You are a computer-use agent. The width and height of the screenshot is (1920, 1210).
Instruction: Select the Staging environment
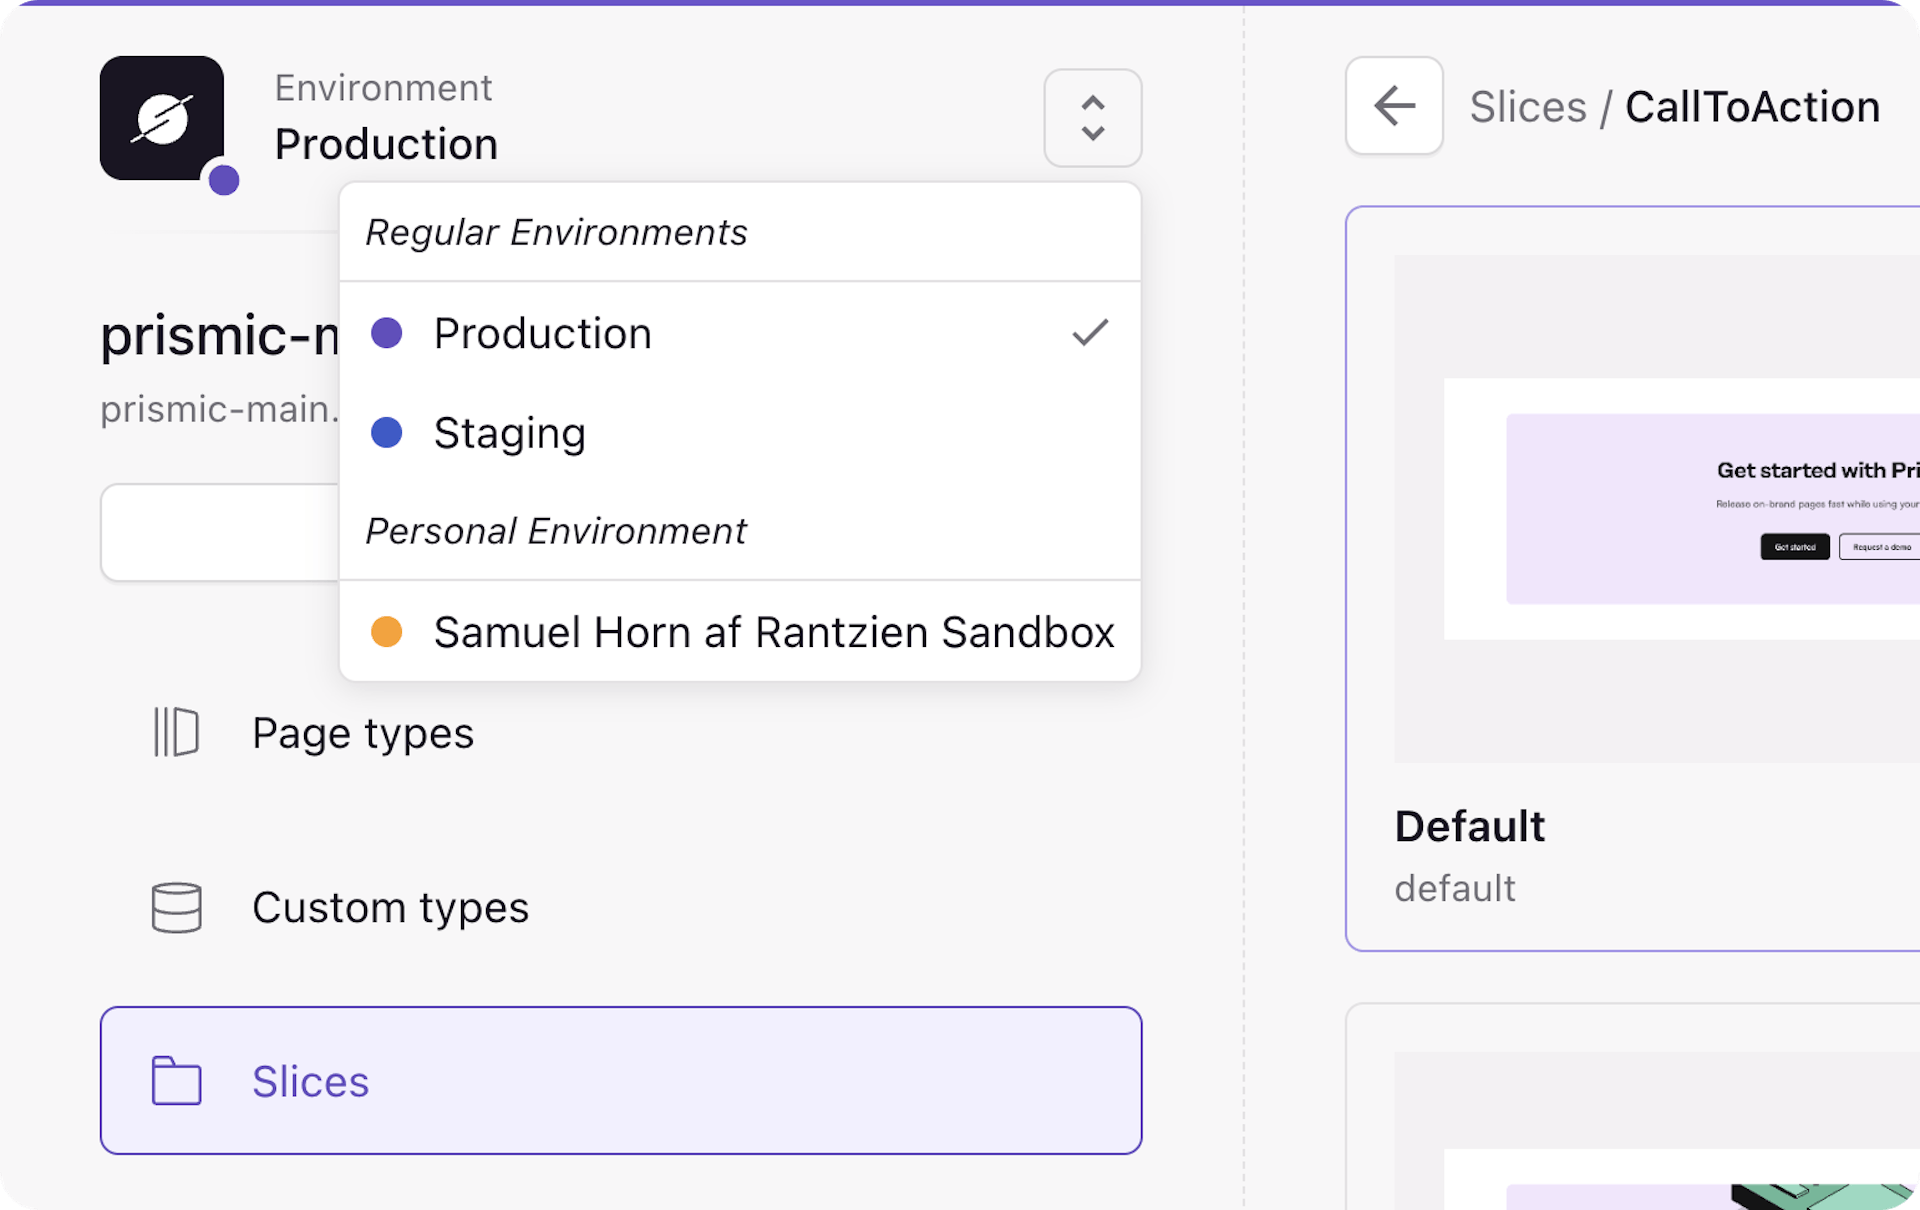pos(510,433)
